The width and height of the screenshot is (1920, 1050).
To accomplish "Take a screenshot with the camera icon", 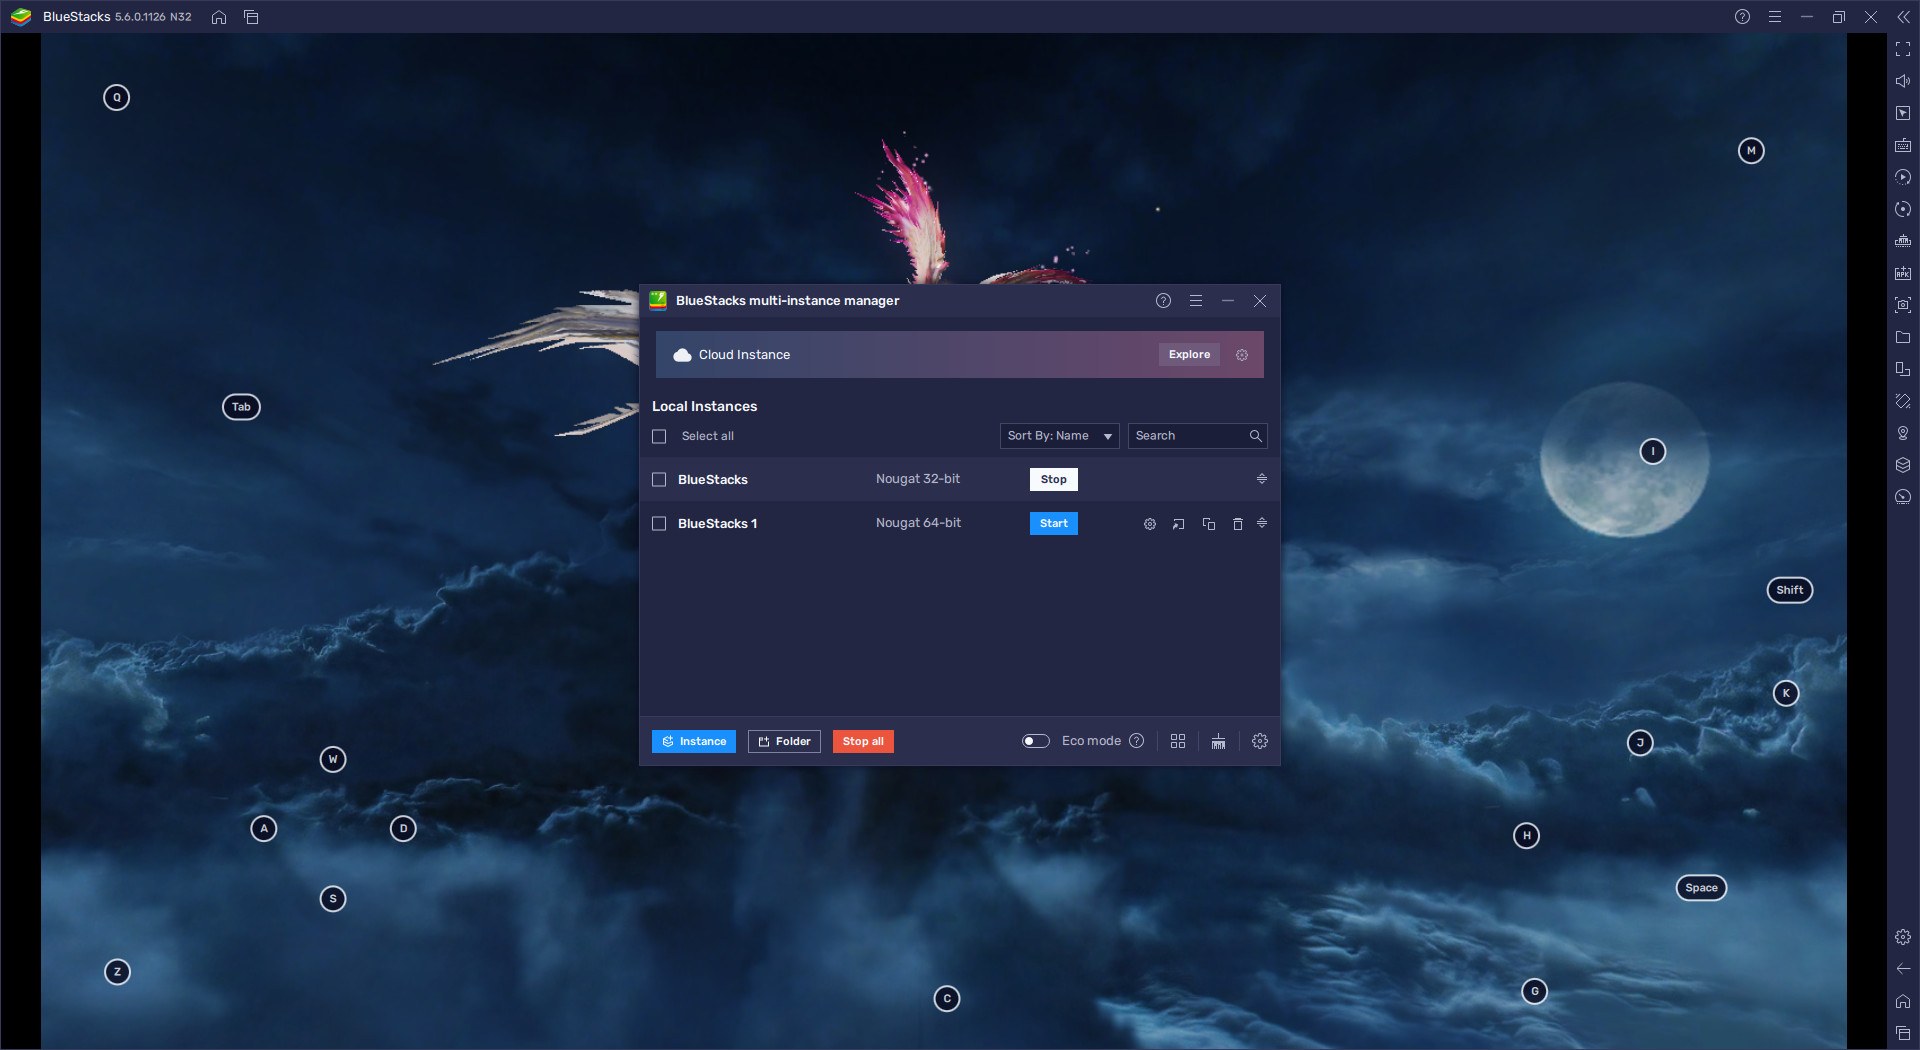I will (1903, 305).
